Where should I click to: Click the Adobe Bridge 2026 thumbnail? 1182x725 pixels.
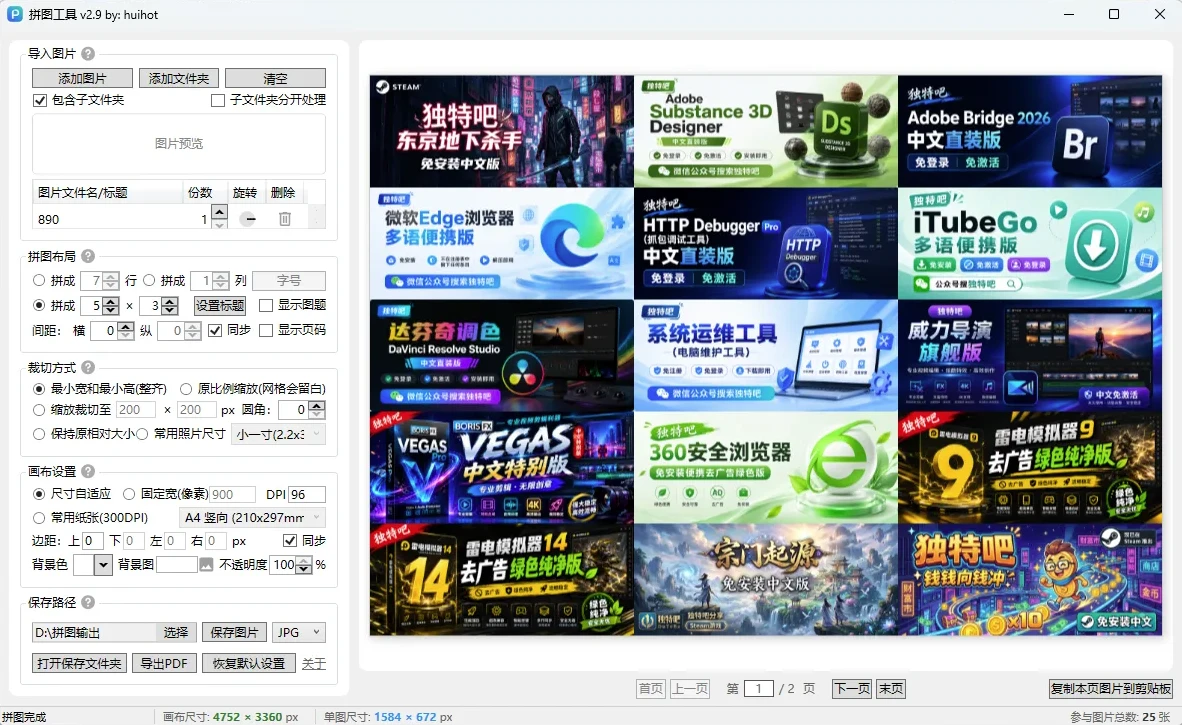(x=1030, y=131)
